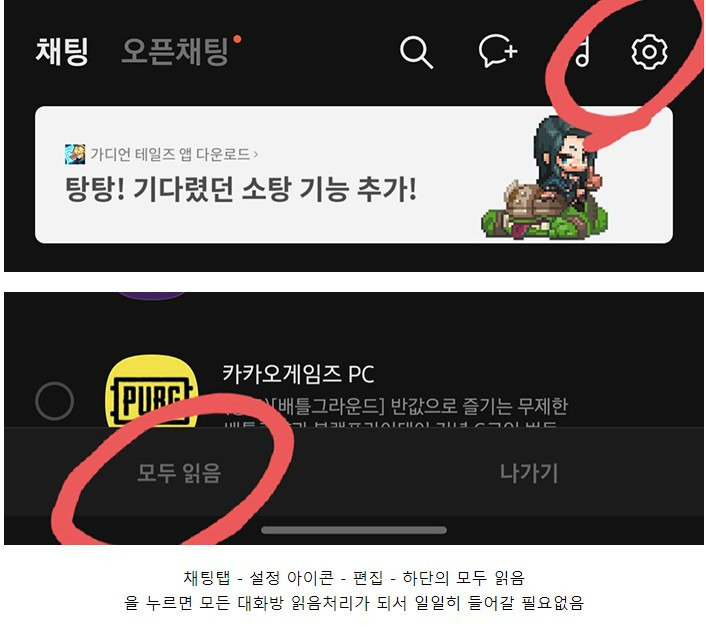The image size is (706, 627).
Task: Select the 카카오게임즈 PC chat selection circle
Action: (54, 401)
